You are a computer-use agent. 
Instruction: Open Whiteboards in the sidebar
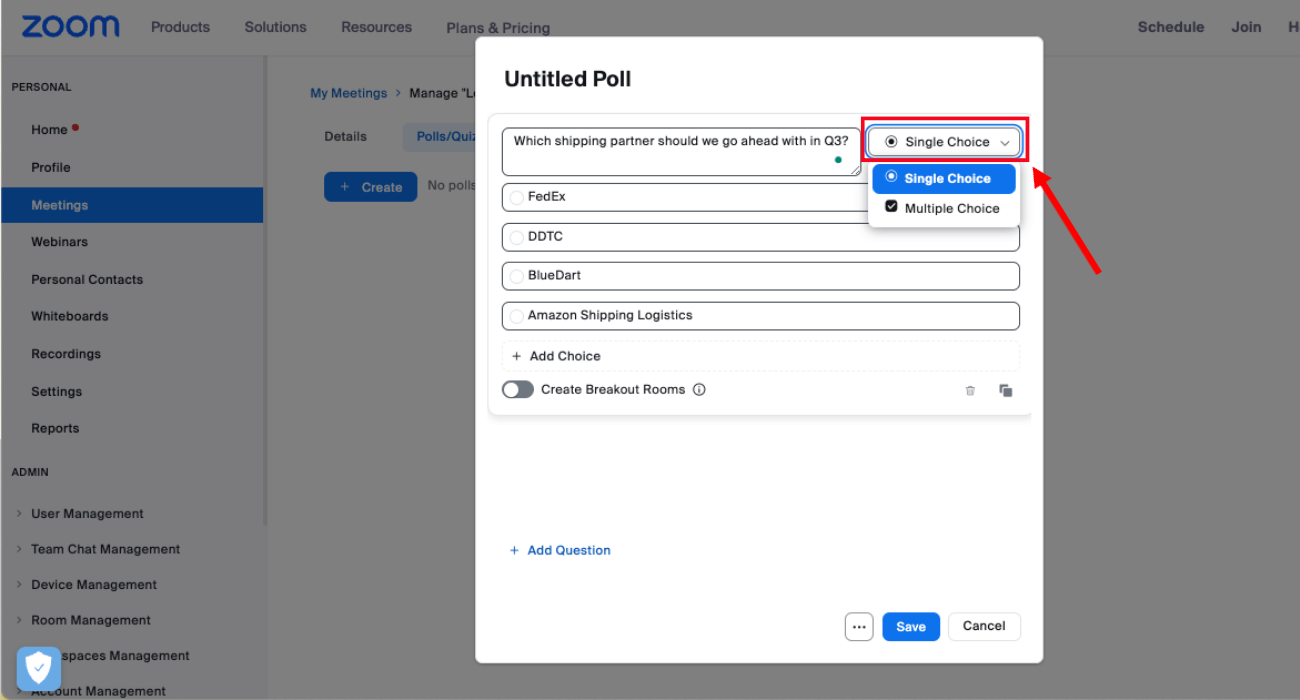pos(70,316)
